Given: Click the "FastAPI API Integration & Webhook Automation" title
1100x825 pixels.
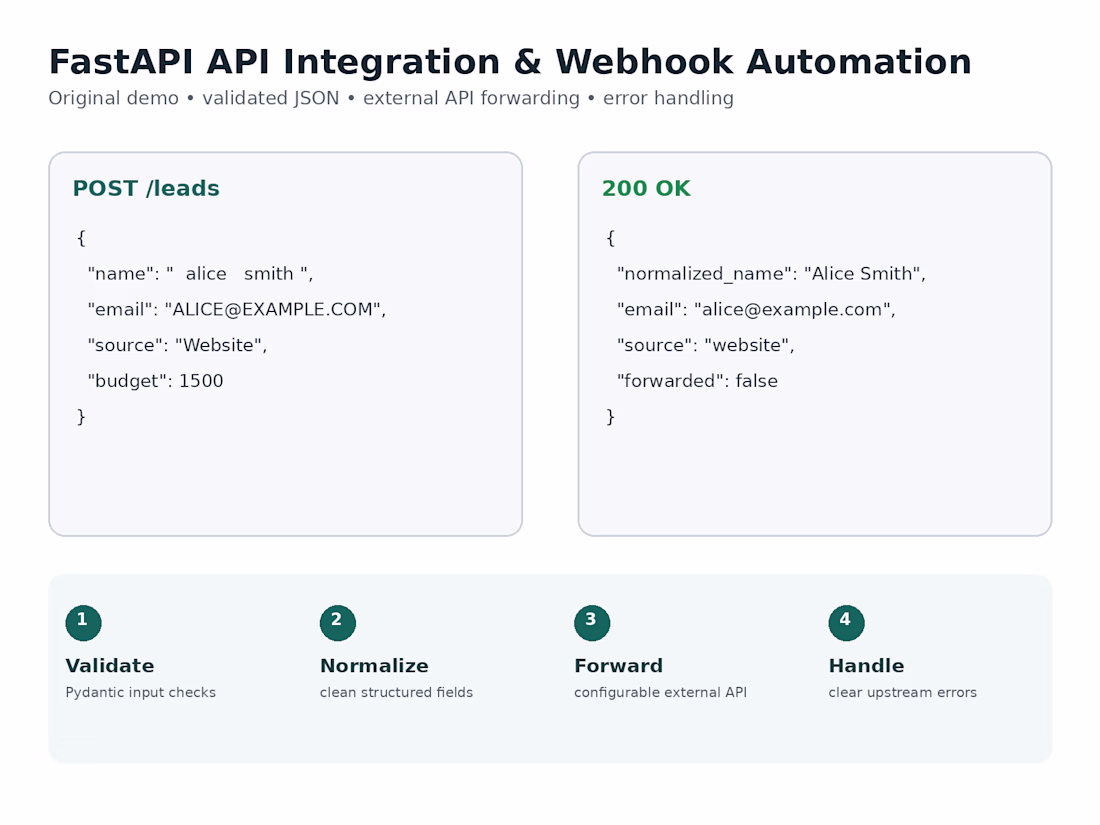Looking at the screenshot, I should pyautogui.click(x=510, y=62).
